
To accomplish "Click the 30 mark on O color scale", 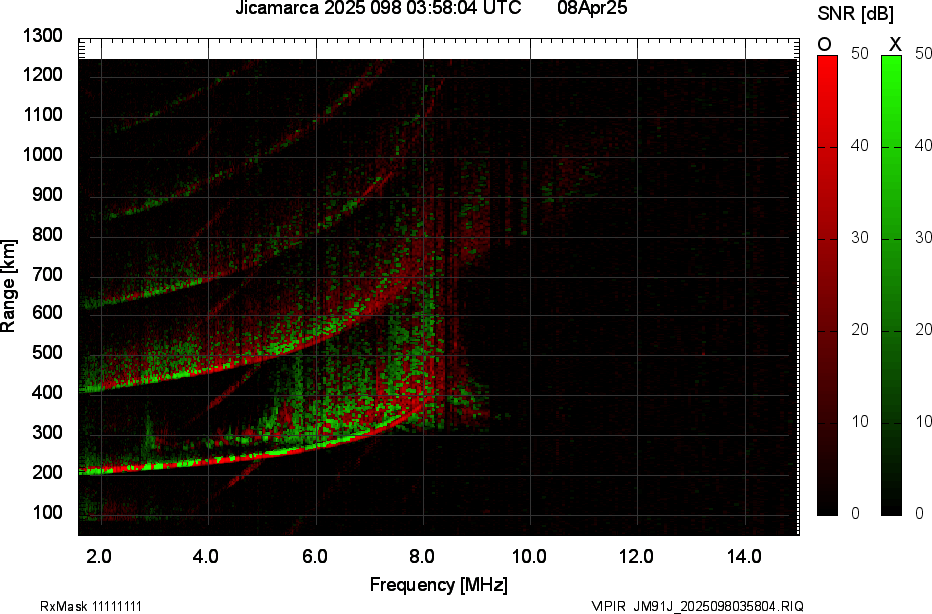I will (x=860, y=237).
